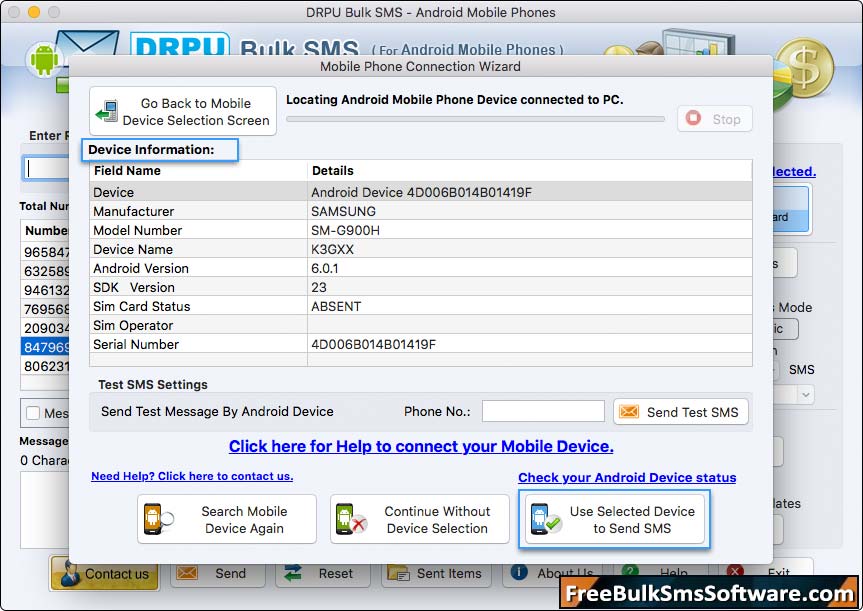This screenshot has height=611, width=863.
Task: Click the phone with red X icon
Action: 351,519
